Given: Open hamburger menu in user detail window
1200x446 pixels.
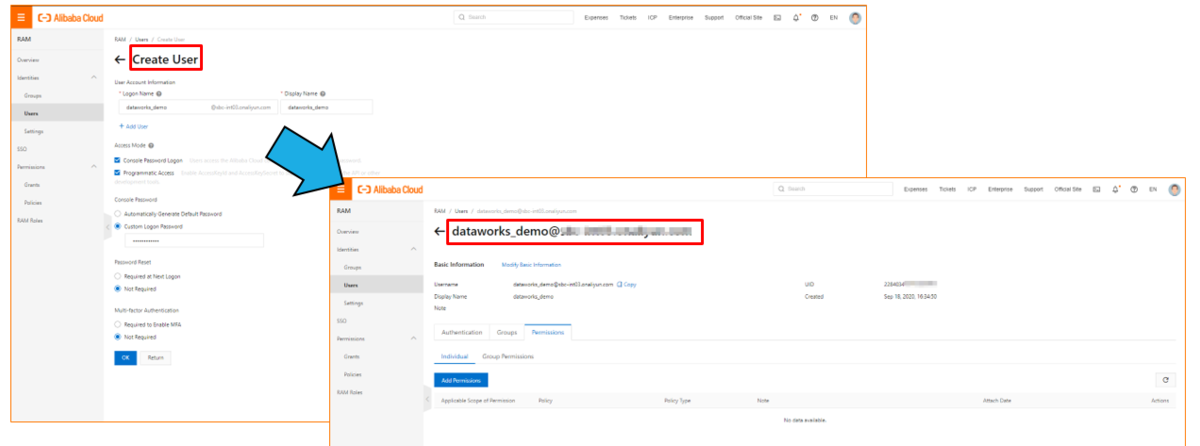Looking at the screenshot, I should [x=341, y=189].
